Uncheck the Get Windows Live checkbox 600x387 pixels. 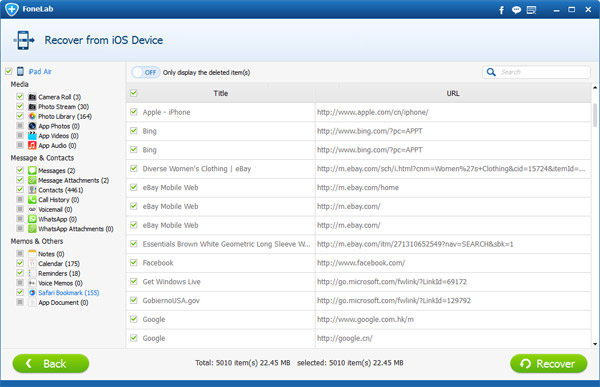click(134, 281)
